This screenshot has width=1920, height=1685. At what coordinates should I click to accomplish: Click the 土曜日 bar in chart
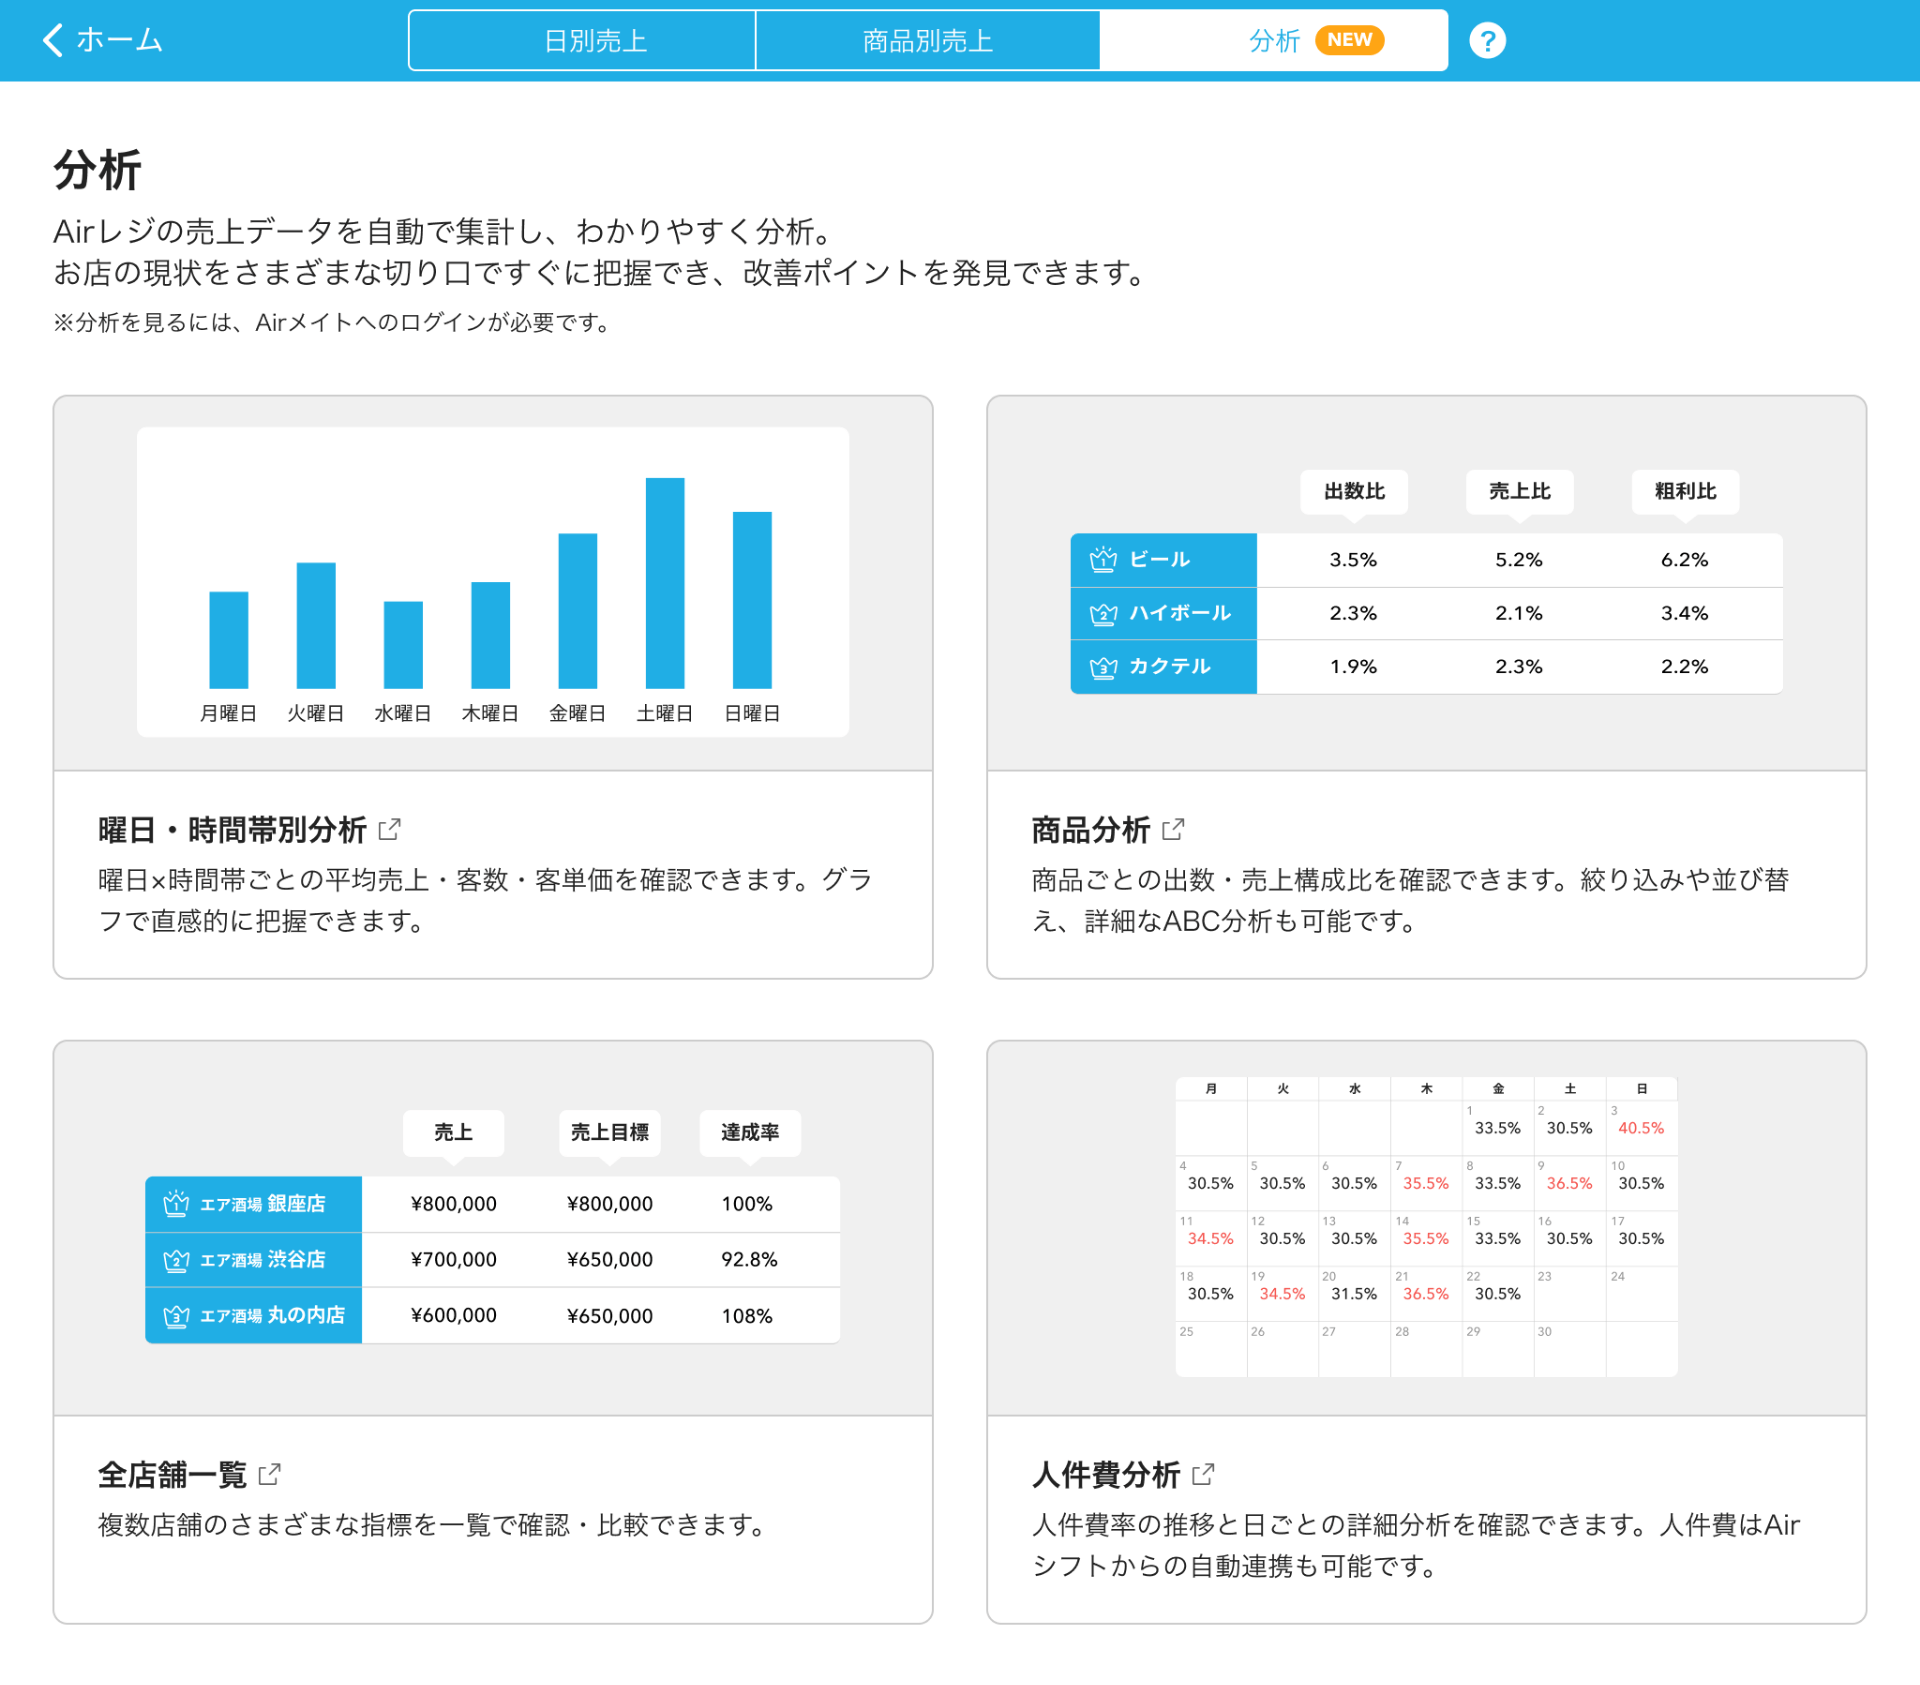pyautogui.click(x=665, y=583)
